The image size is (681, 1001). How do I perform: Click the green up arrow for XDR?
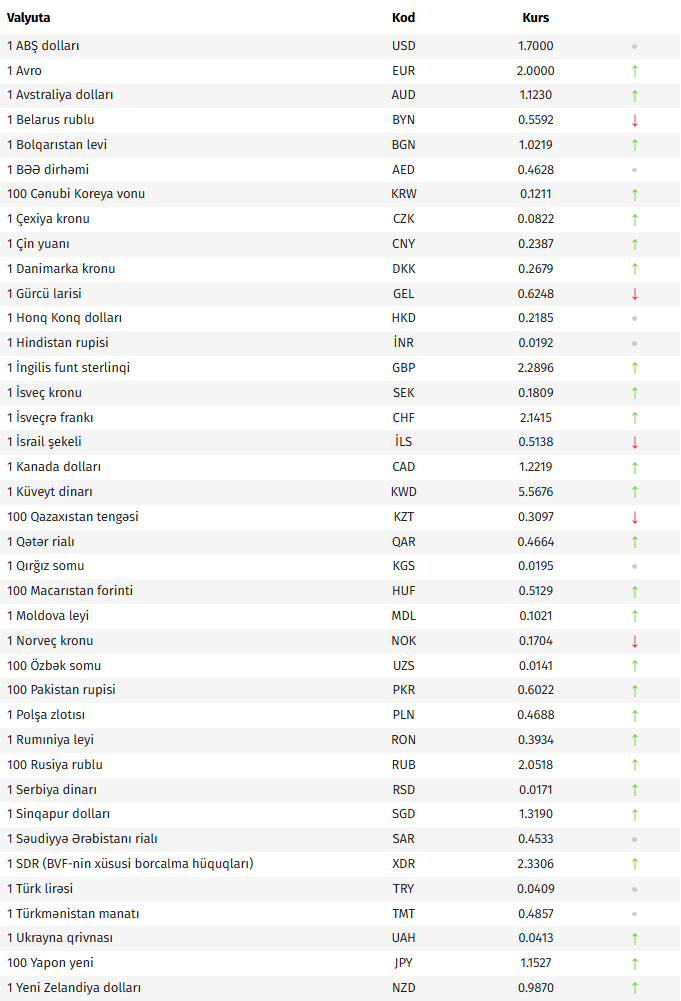(x=634, y=864)
